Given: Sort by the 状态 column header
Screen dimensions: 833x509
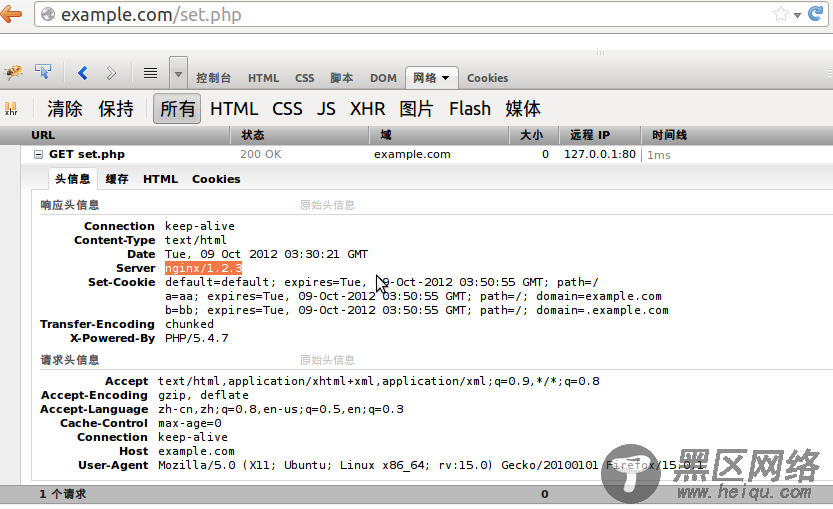Looking at the screenshot, I should pyautogui.click(x=300, y=135).
